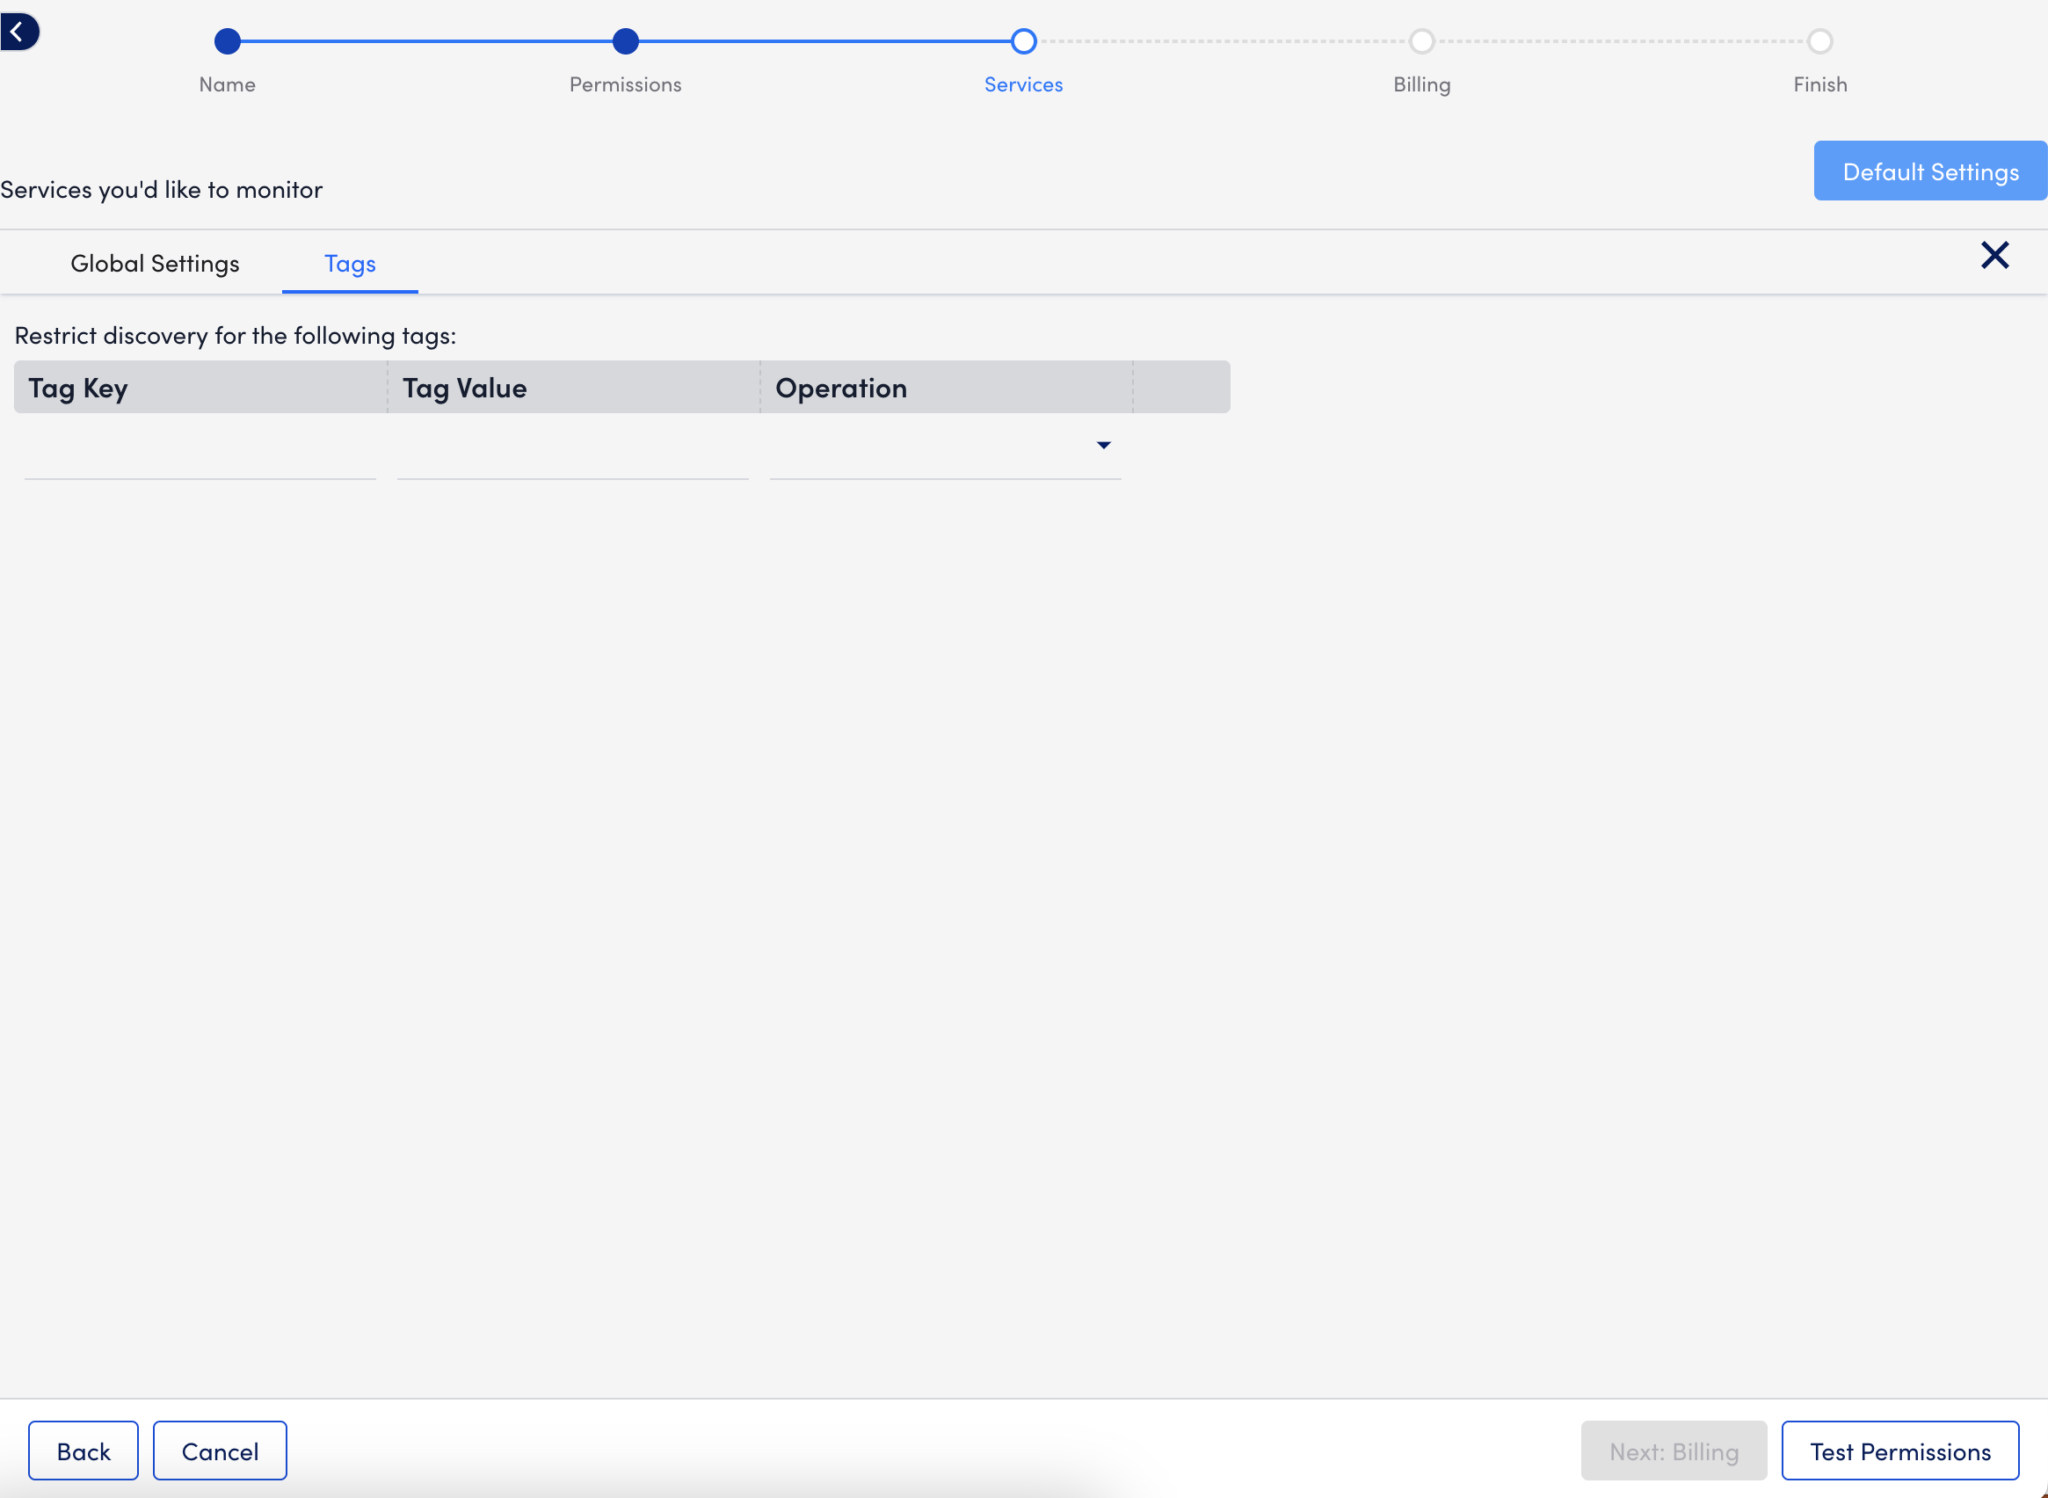
Task: Open the Operation dropdown arrow
Action: [x=1102, y=446]
